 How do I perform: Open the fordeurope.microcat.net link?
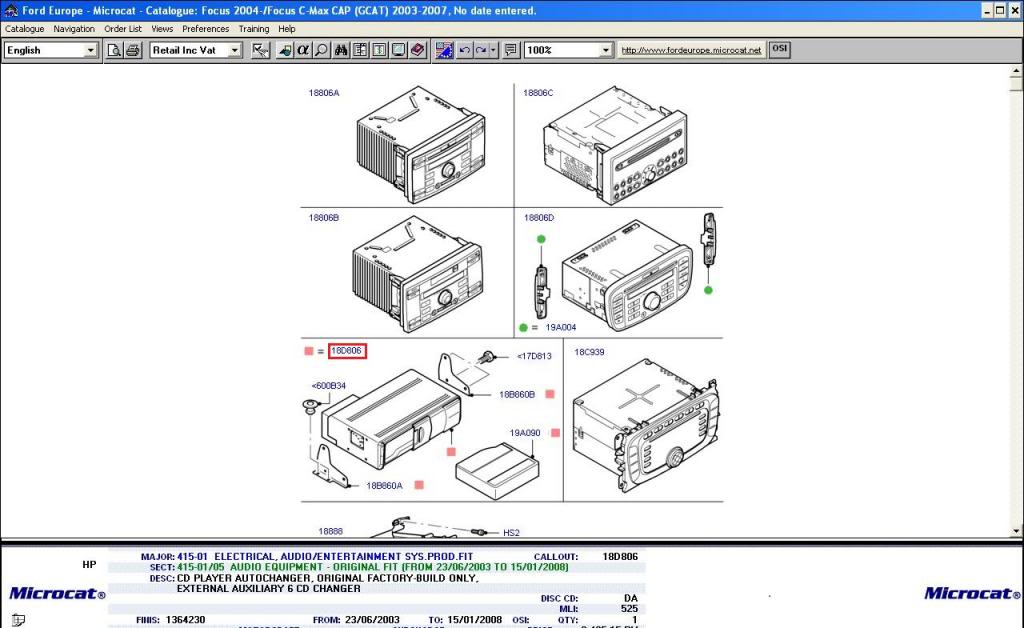(691, 50)
